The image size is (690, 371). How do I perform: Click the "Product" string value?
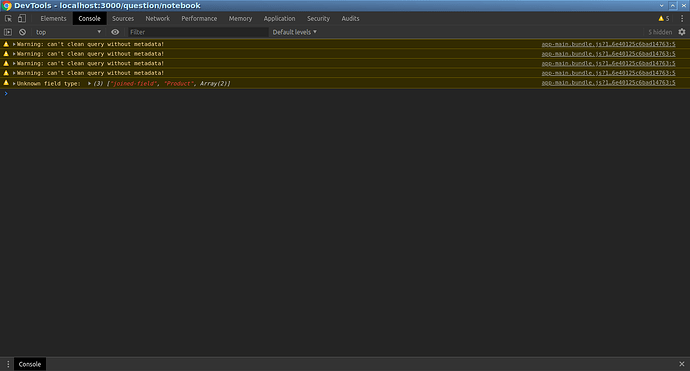click(179, 84)
